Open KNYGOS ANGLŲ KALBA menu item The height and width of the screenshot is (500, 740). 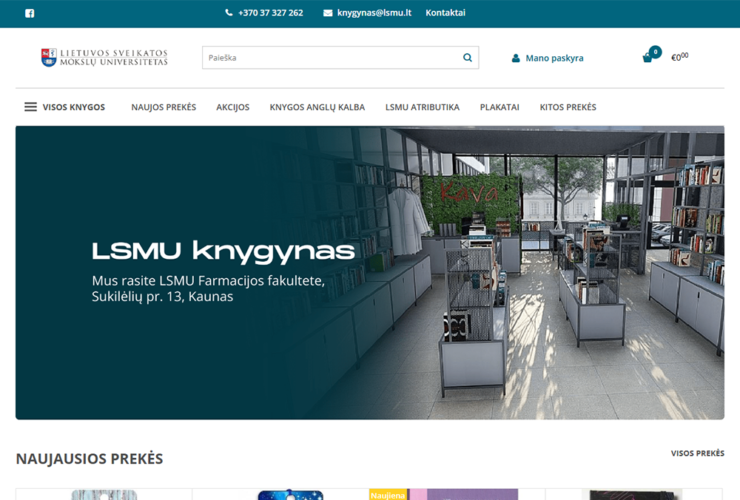[317, 107]
